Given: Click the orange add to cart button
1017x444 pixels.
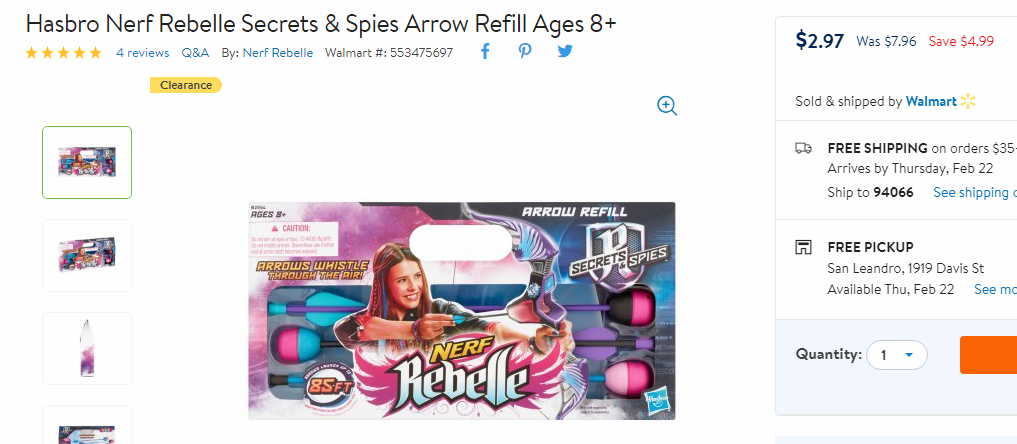Looking at the screenshot, I should click(988, 355).
